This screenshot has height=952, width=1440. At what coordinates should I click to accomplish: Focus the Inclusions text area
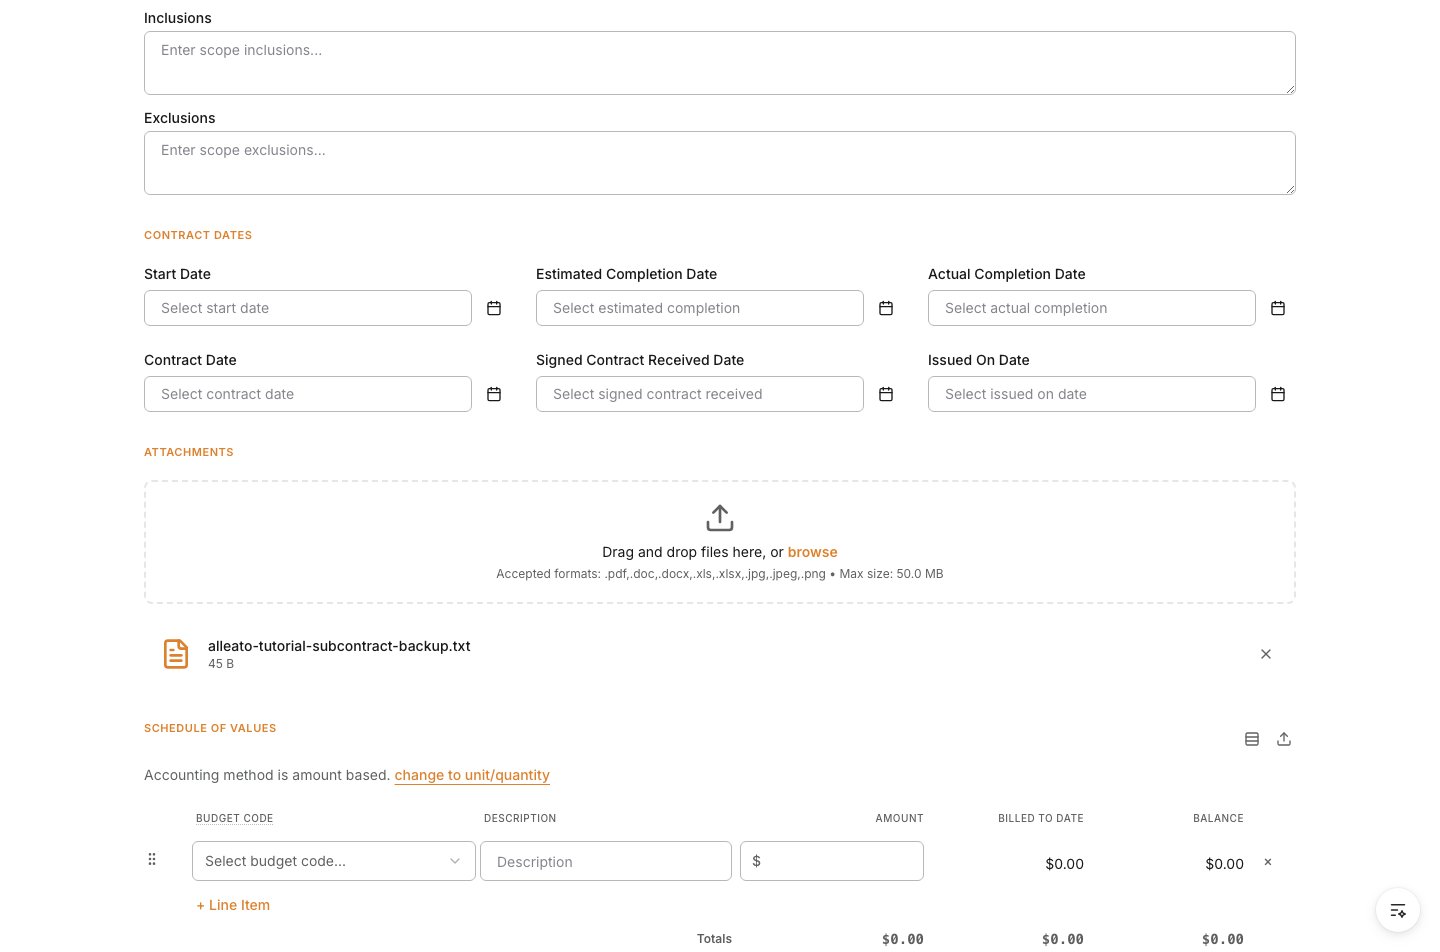720,63
